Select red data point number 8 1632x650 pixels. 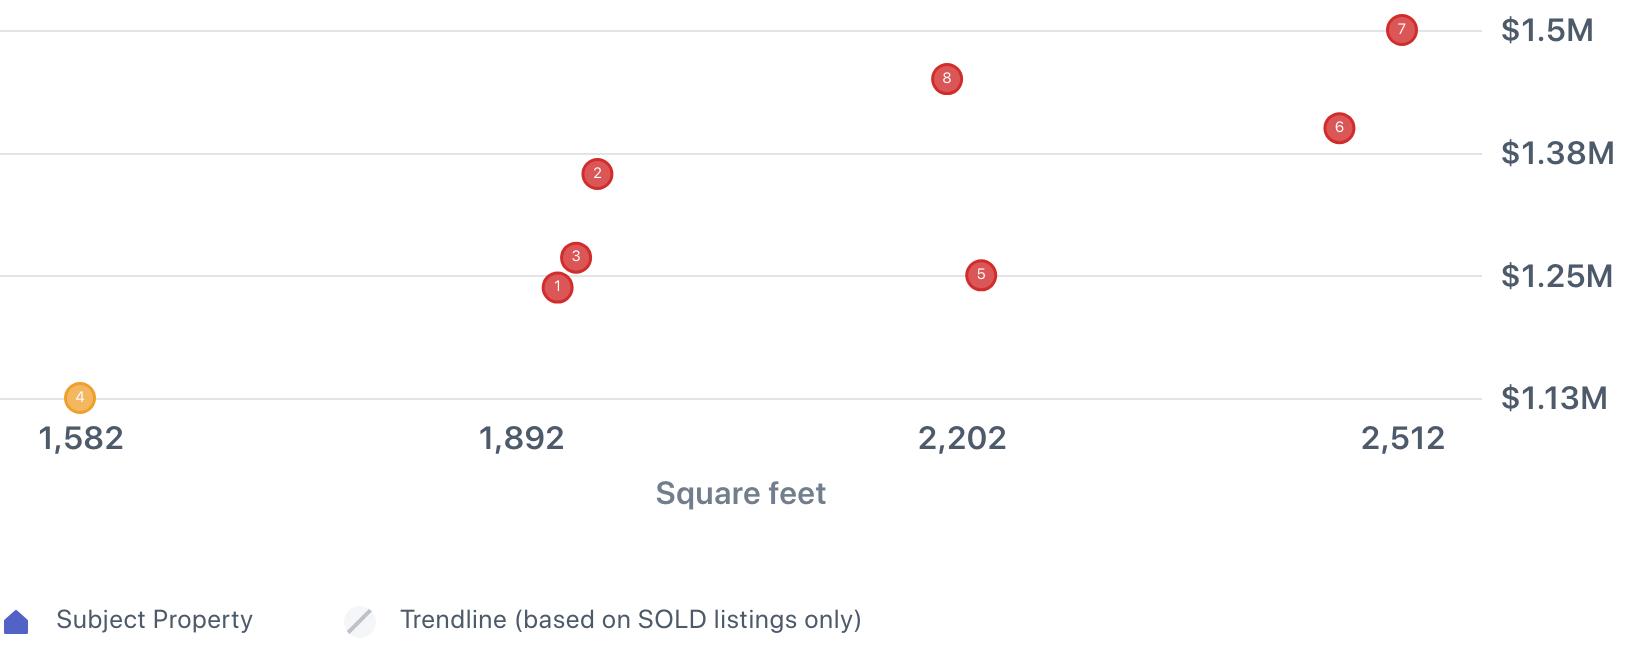point(946,79)
